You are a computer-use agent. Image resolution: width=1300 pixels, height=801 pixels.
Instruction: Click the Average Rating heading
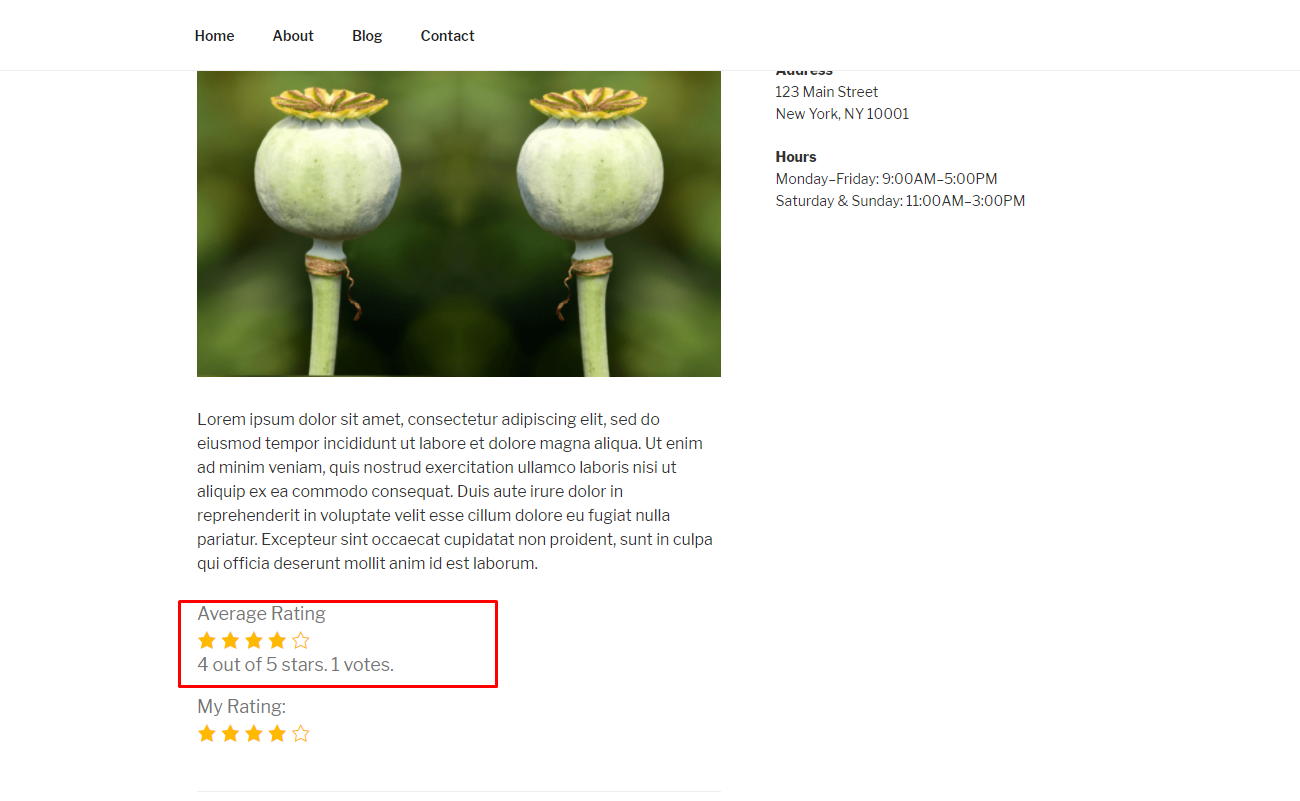tap(261, 614)
